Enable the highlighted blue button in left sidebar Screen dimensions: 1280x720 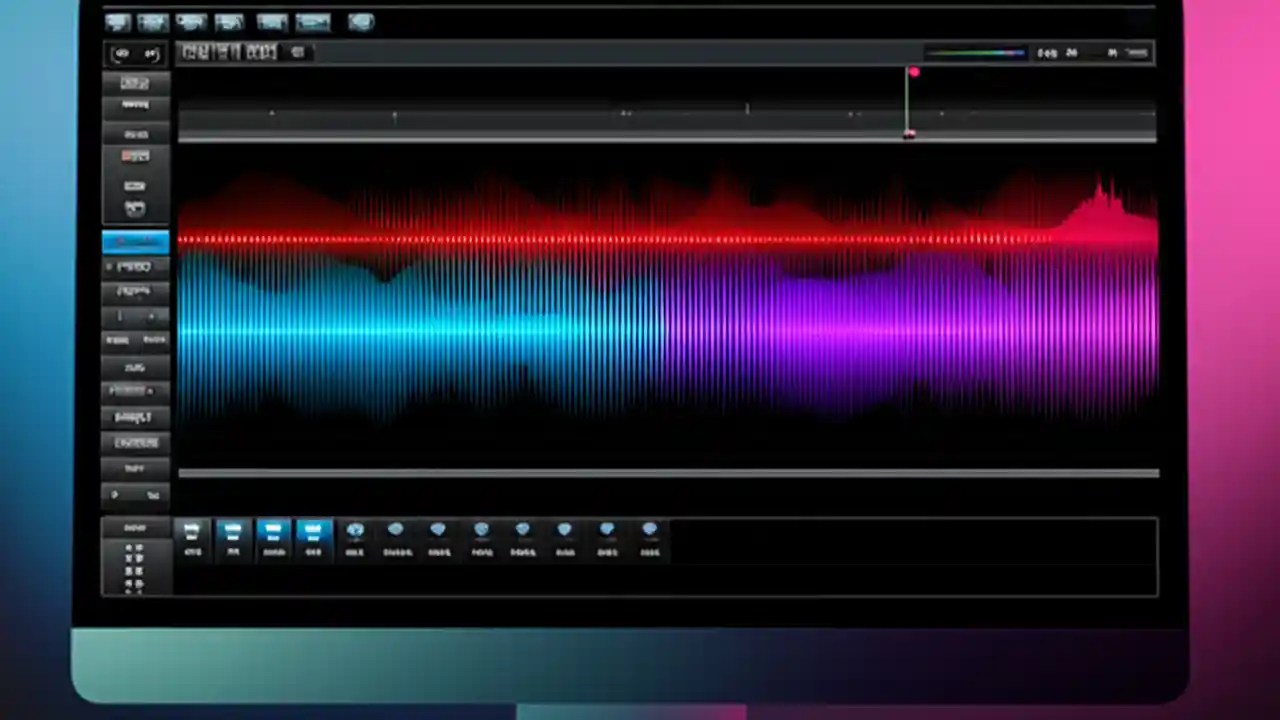(135, 241)
